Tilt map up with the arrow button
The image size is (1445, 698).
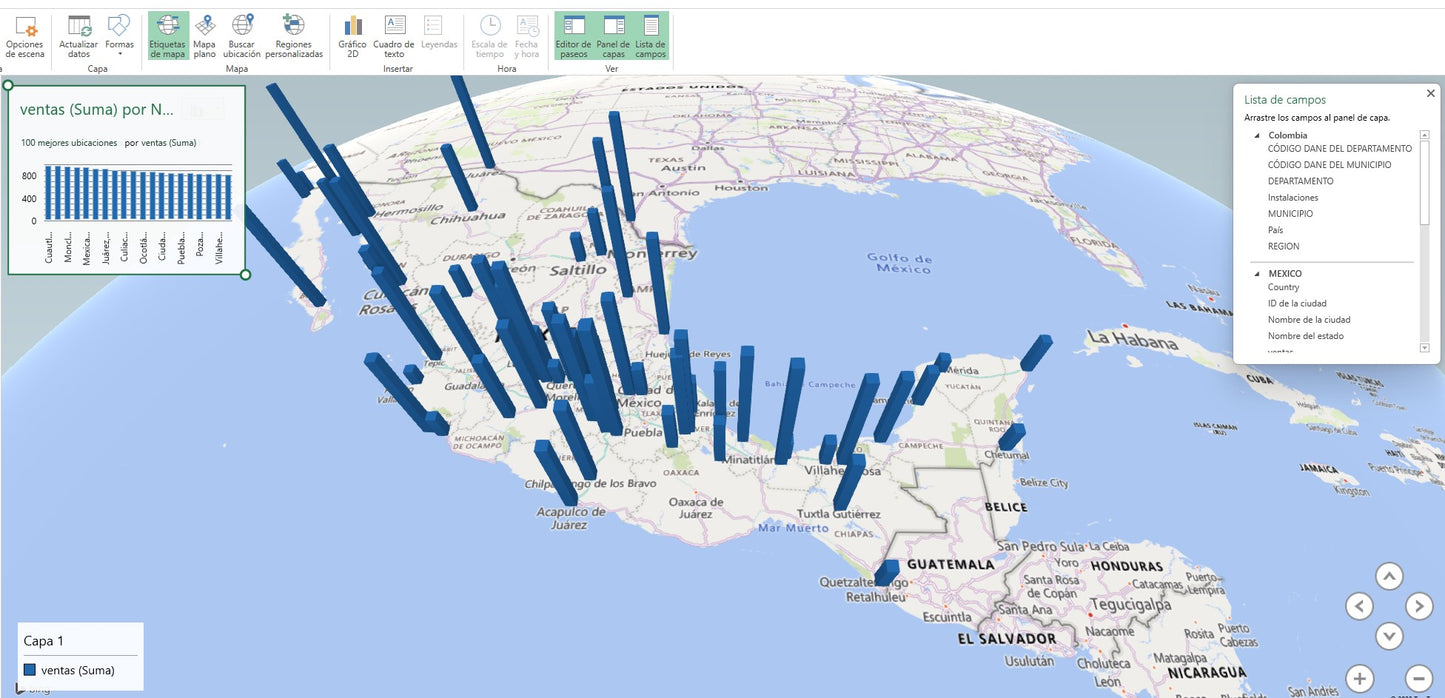click(x=1389, y=576)
